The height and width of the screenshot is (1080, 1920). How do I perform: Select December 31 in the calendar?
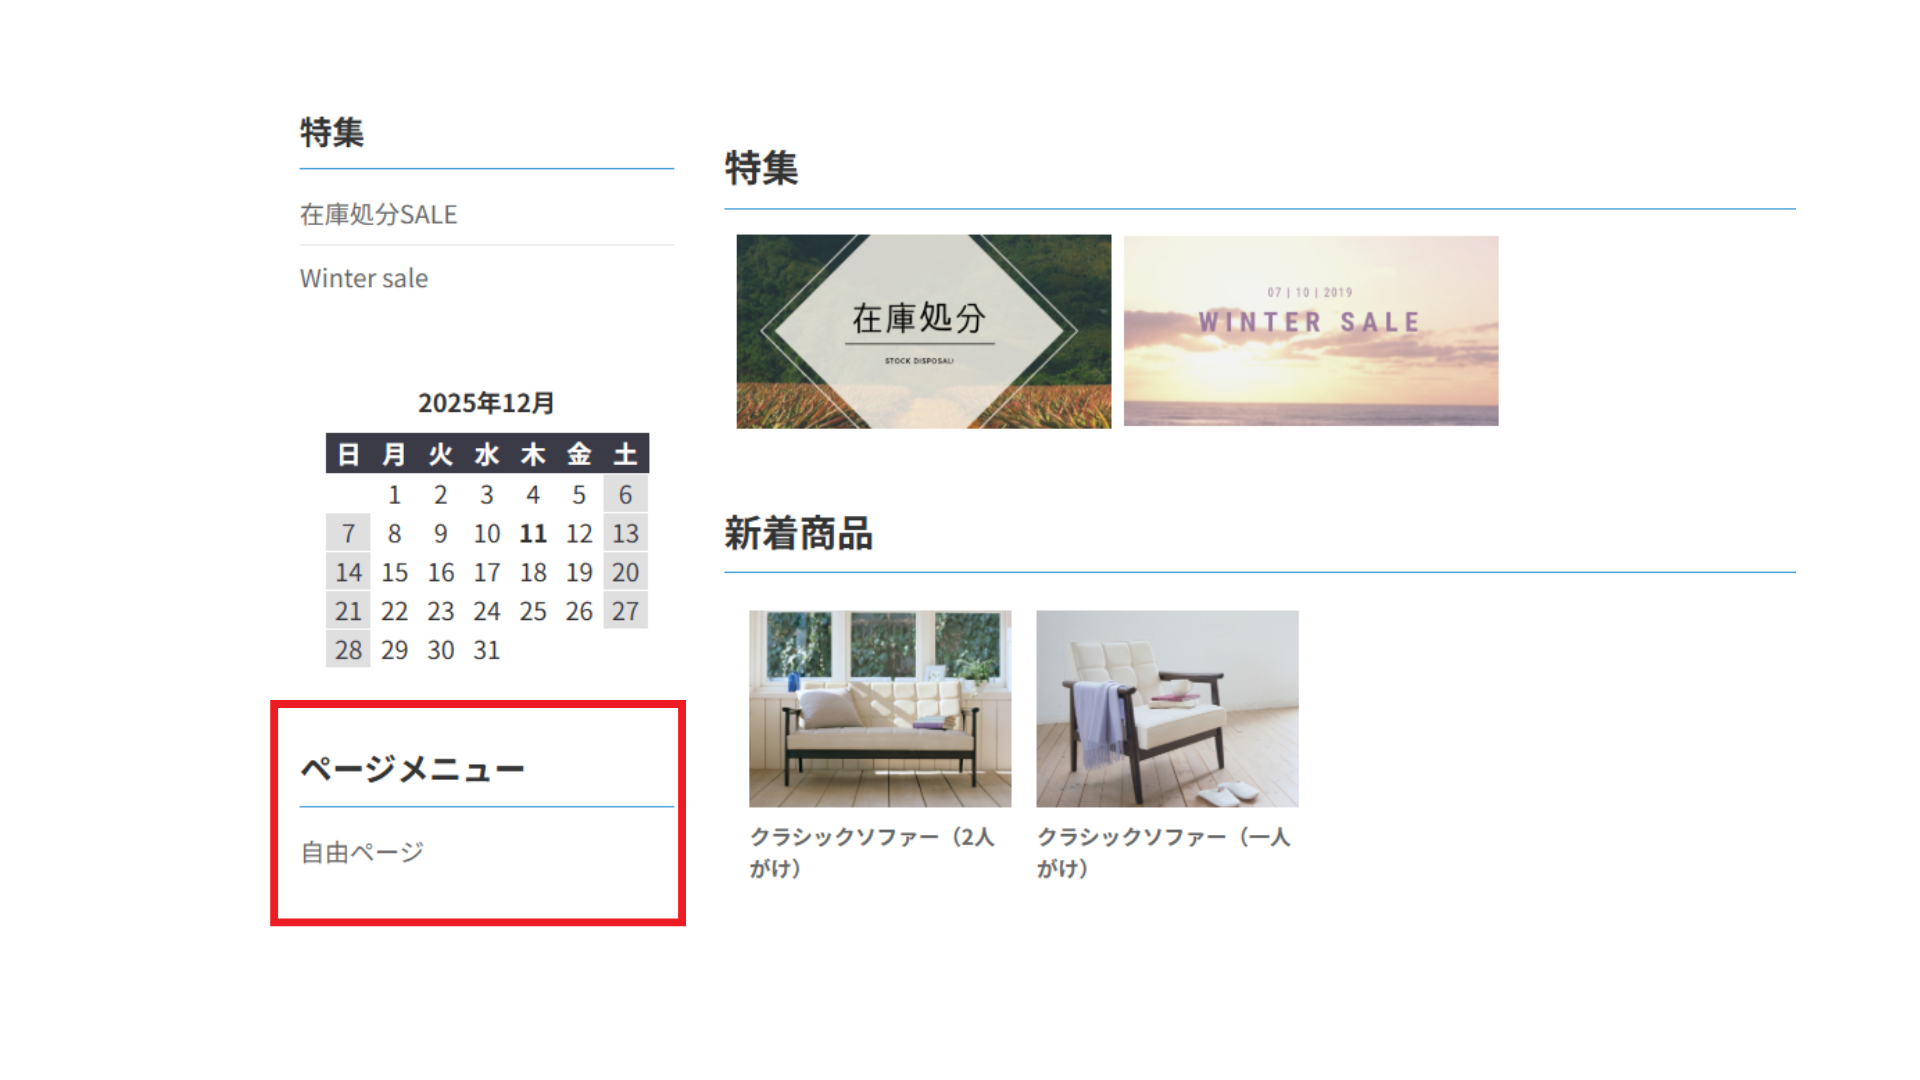486,650
